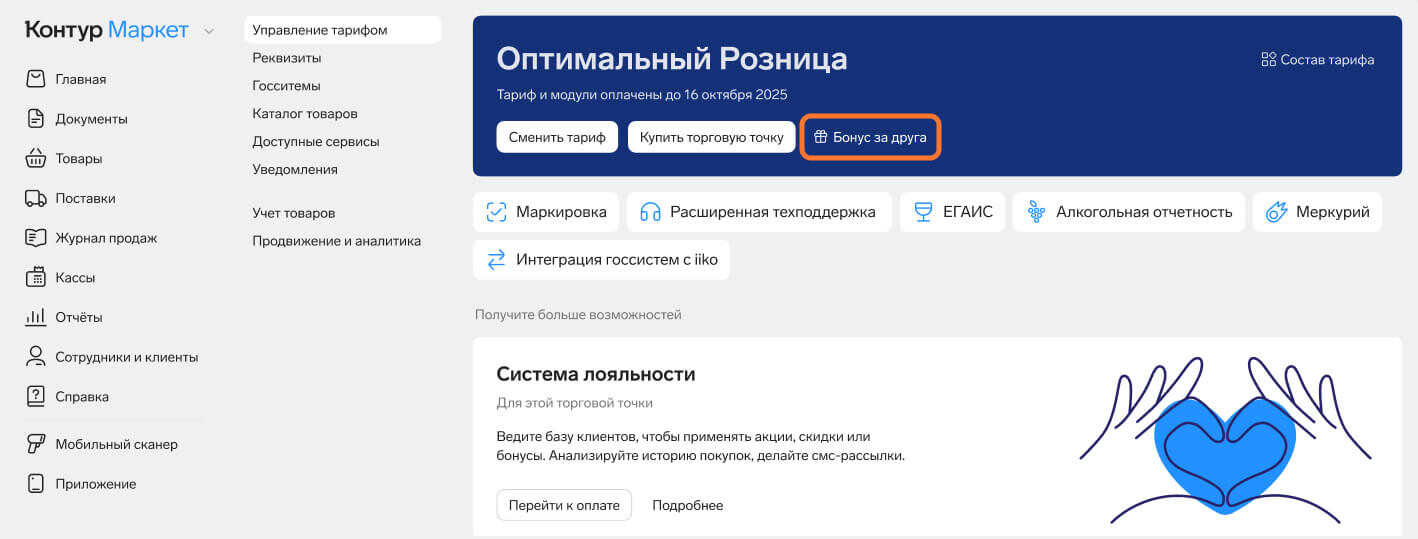The image size is (1418, 539).
Task: Click the Маркировка checkmark icon
Action: click(496, 212)
